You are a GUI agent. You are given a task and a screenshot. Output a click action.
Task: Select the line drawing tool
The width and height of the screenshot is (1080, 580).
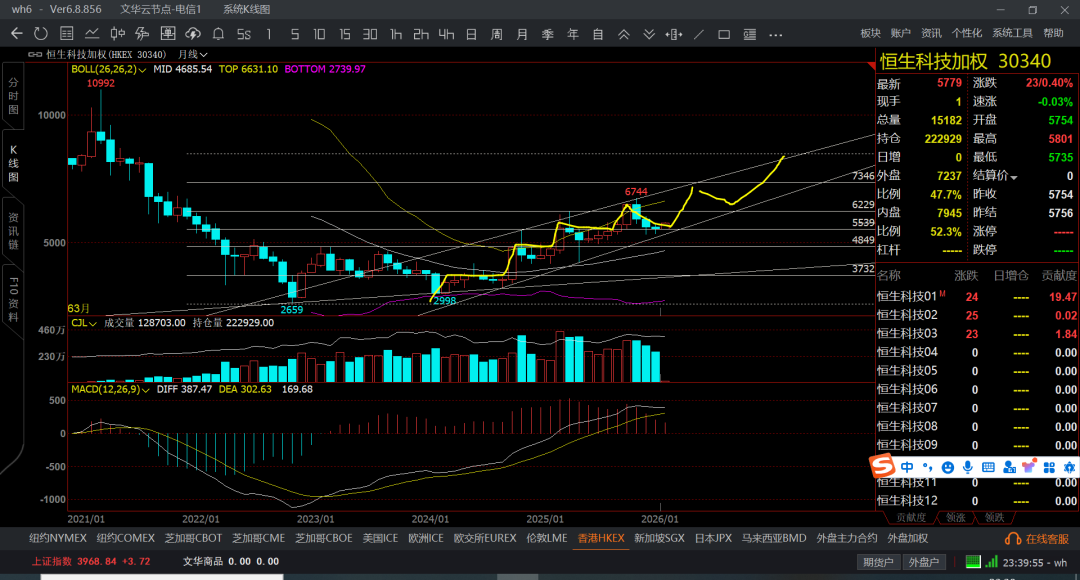click(698, 34)
